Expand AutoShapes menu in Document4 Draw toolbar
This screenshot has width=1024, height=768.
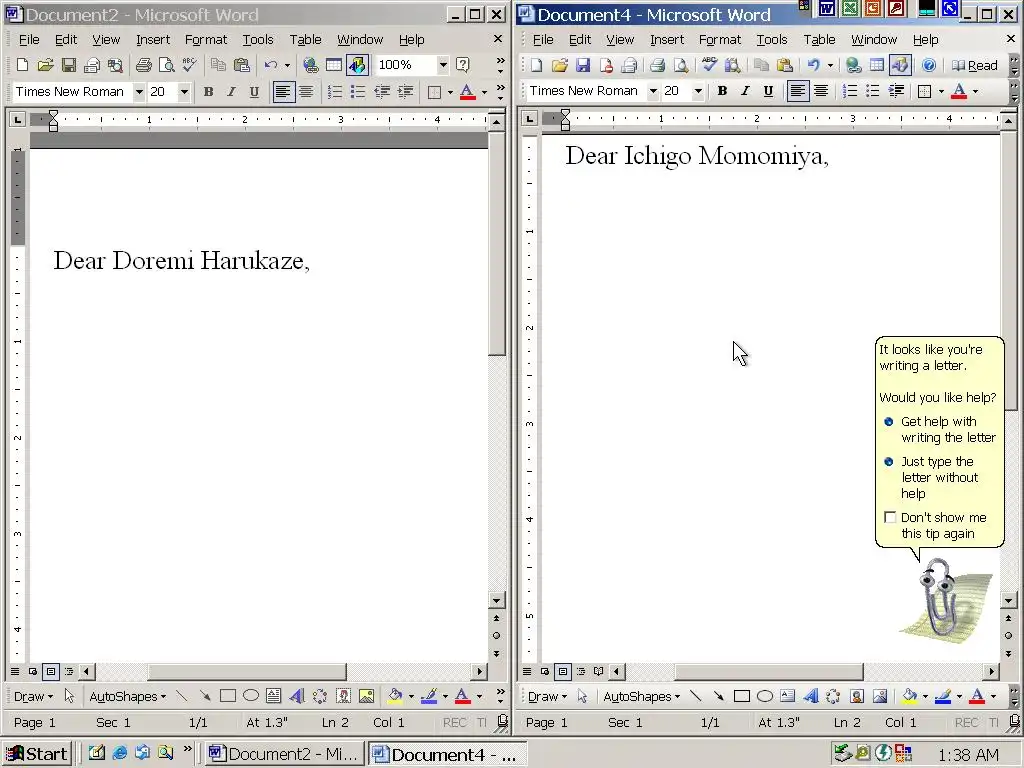(x=641, y=696)
